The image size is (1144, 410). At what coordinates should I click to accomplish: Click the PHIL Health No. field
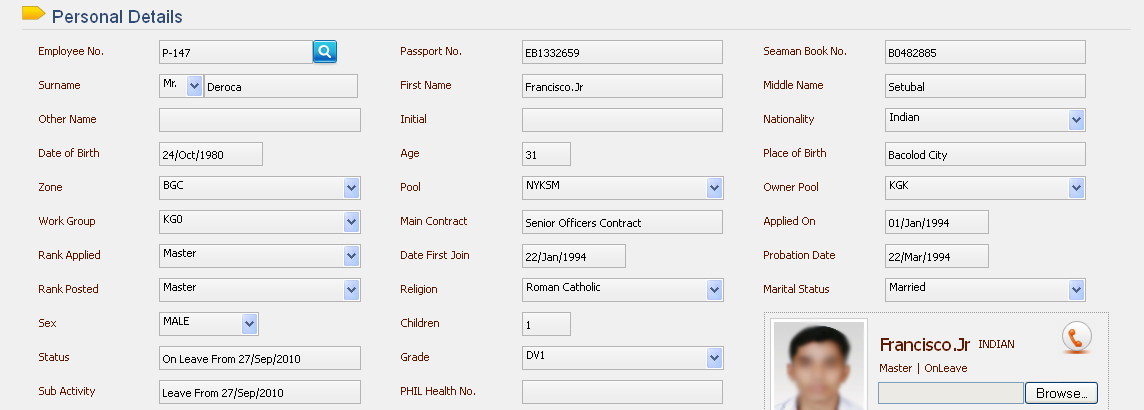tap(621, 392)
